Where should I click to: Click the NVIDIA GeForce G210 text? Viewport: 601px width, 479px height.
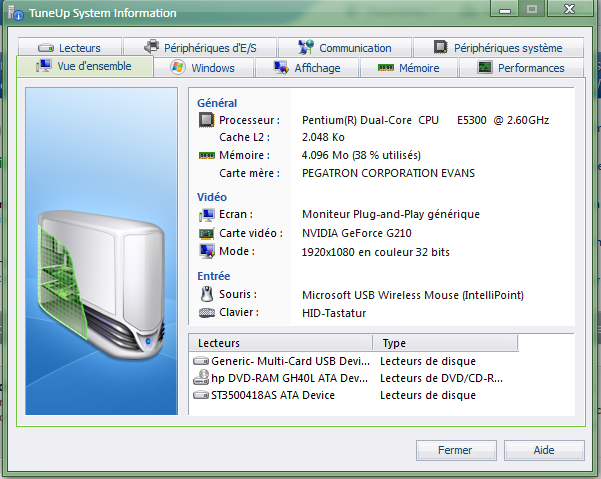coord(356,233)
